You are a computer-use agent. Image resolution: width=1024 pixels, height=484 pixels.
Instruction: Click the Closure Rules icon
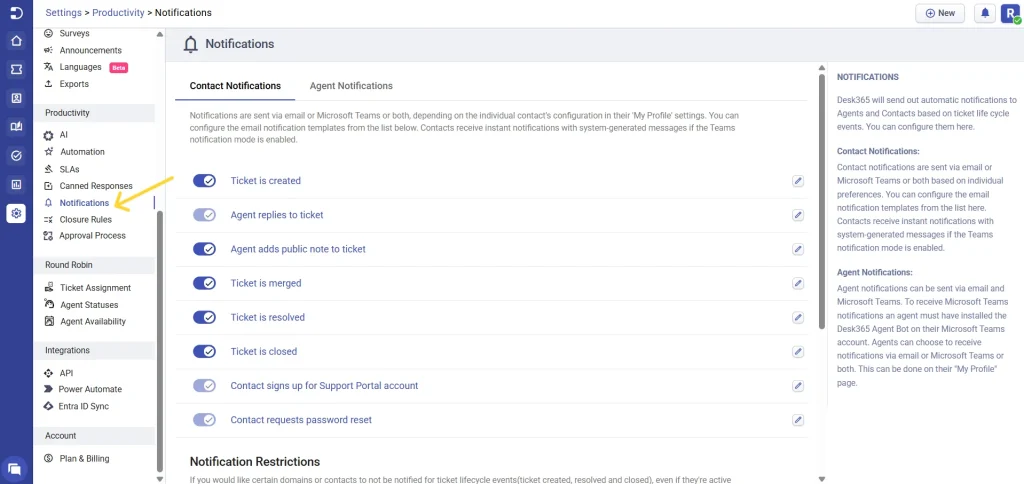(48, 219)
